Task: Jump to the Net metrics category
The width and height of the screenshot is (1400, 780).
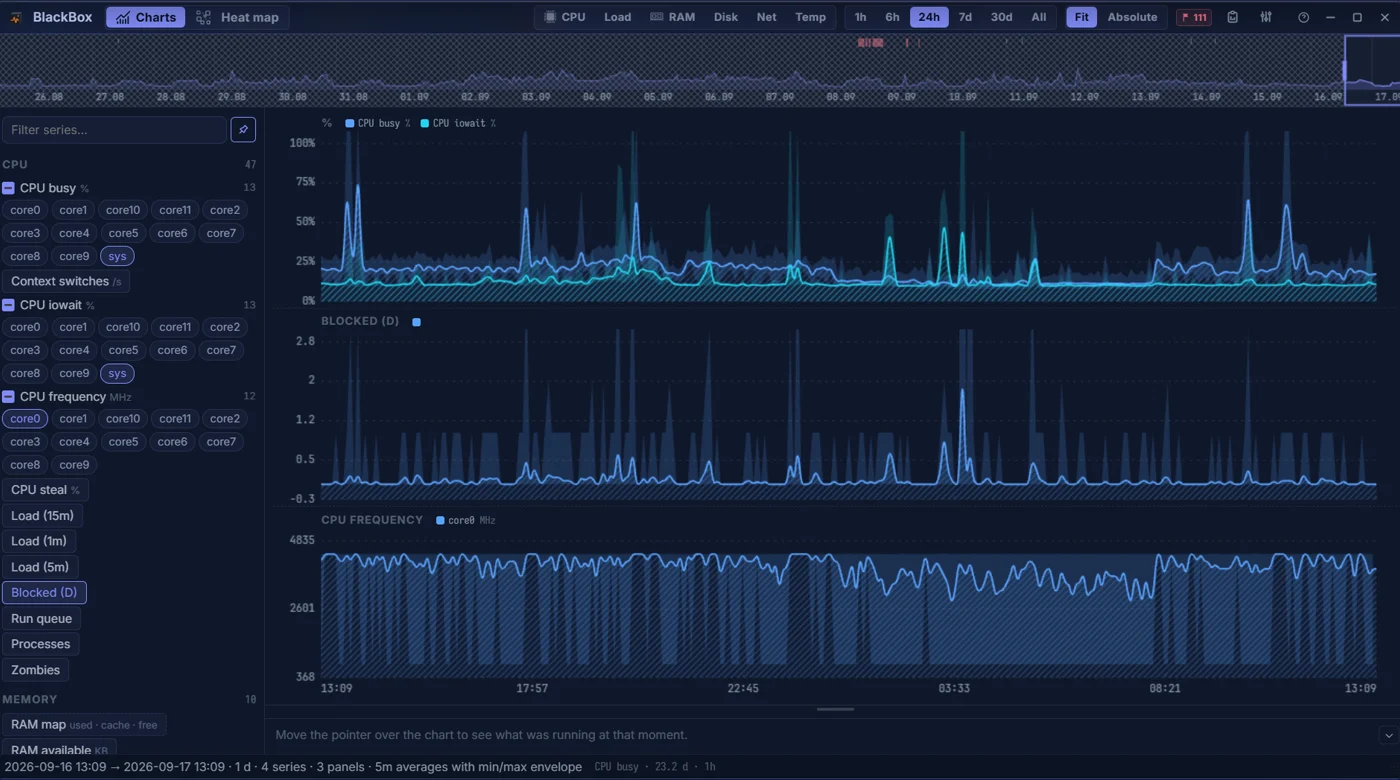Action: point(766,17)
